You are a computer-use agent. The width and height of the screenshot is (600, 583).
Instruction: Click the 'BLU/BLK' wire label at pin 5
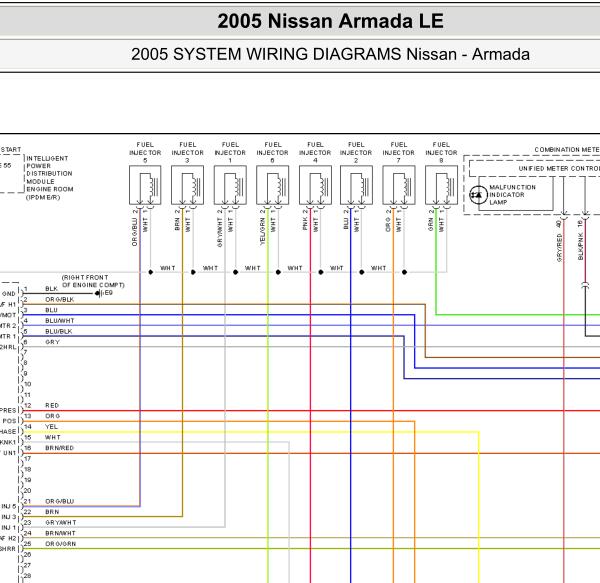coord(59,332)
